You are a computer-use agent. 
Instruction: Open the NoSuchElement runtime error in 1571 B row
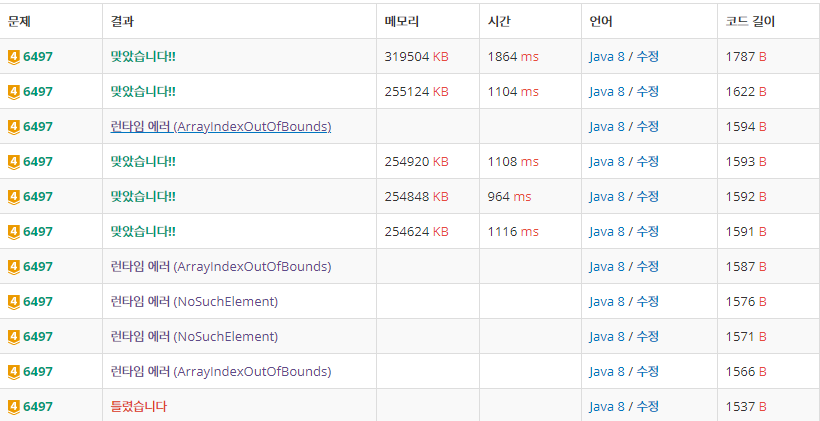tap(194, 337)
